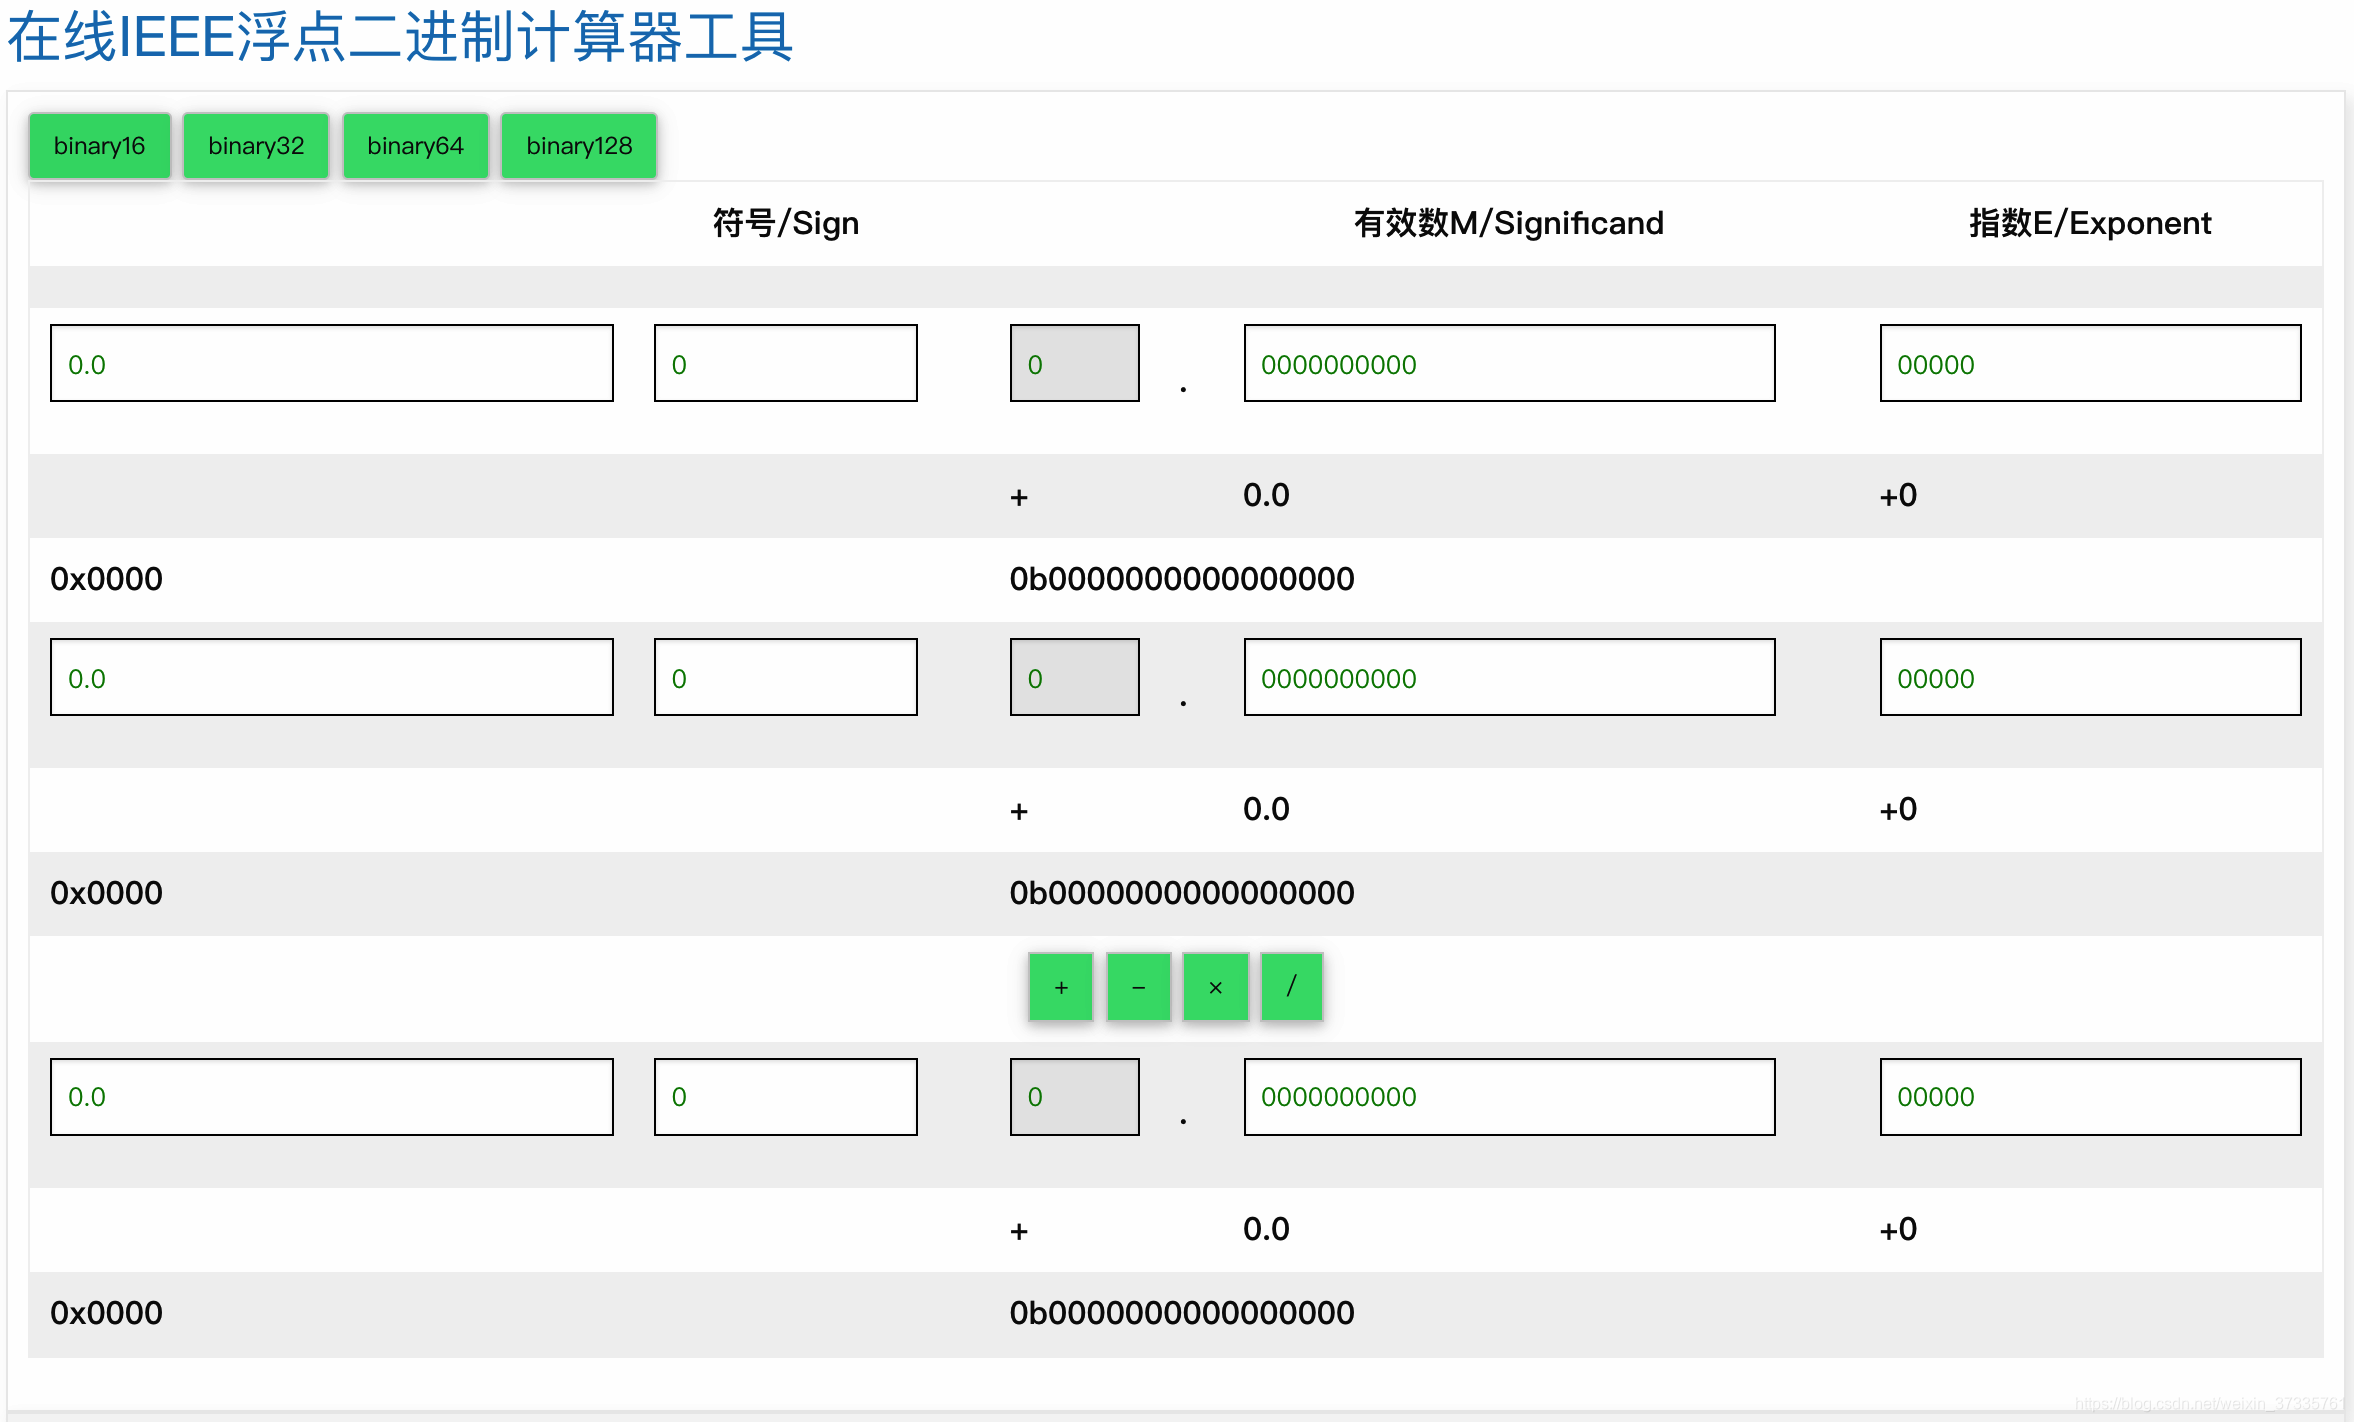Click the second operand Sign field
The image size is (2354, 1422).
click(785, 677)
